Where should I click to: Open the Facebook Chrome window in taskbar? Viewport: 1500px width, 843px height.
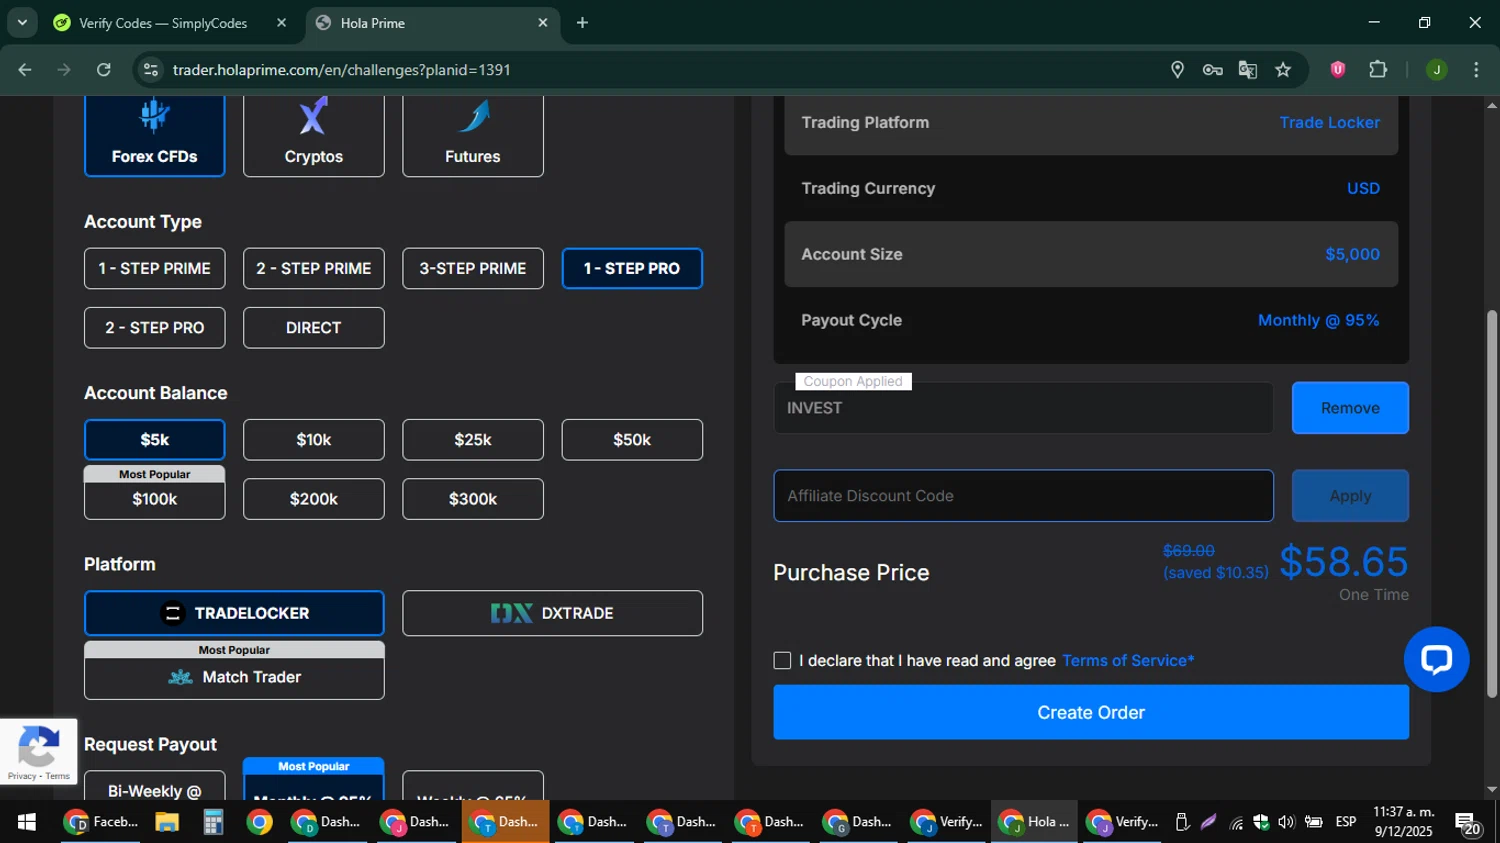click(102, 822)
